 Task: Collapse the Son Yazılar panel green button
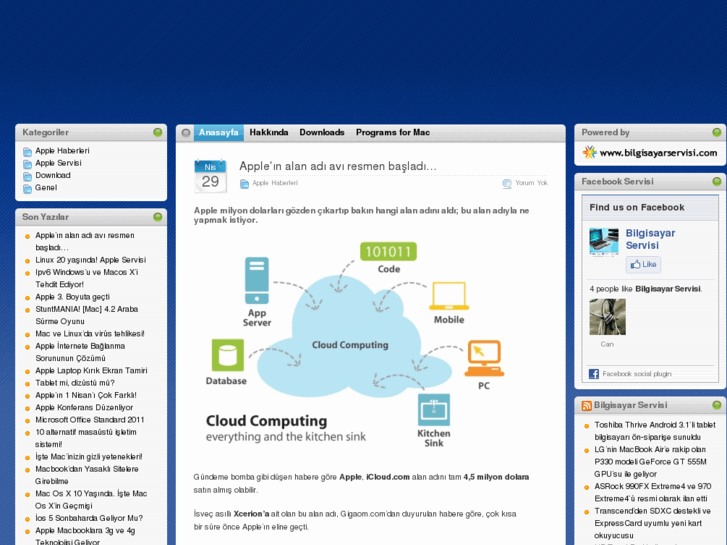point(158,217)
